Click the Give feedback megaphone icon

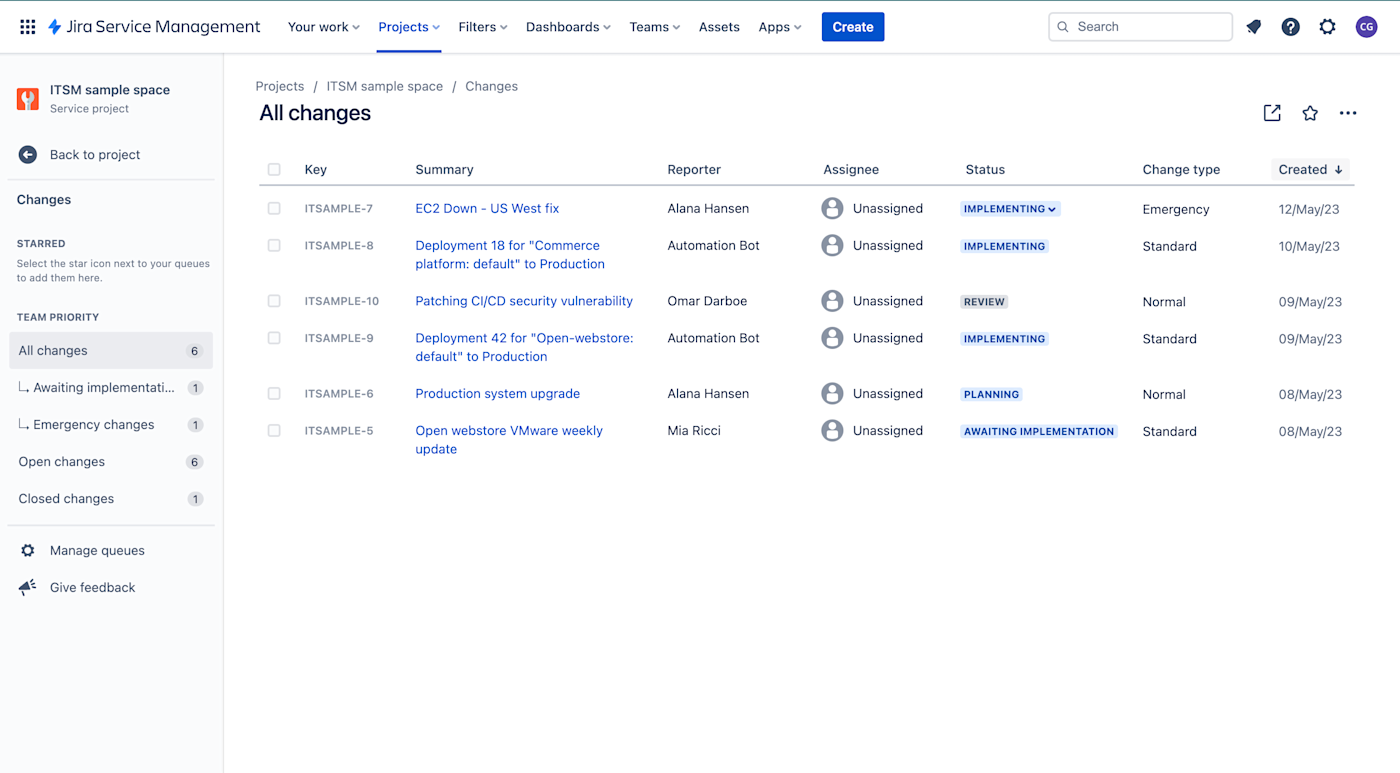(28, 587)
